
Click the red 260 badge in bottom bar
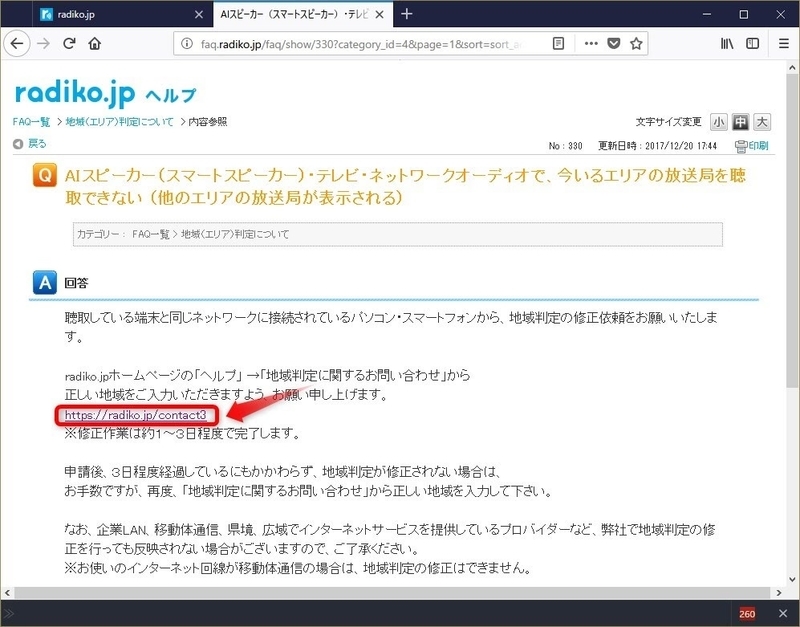747,614
